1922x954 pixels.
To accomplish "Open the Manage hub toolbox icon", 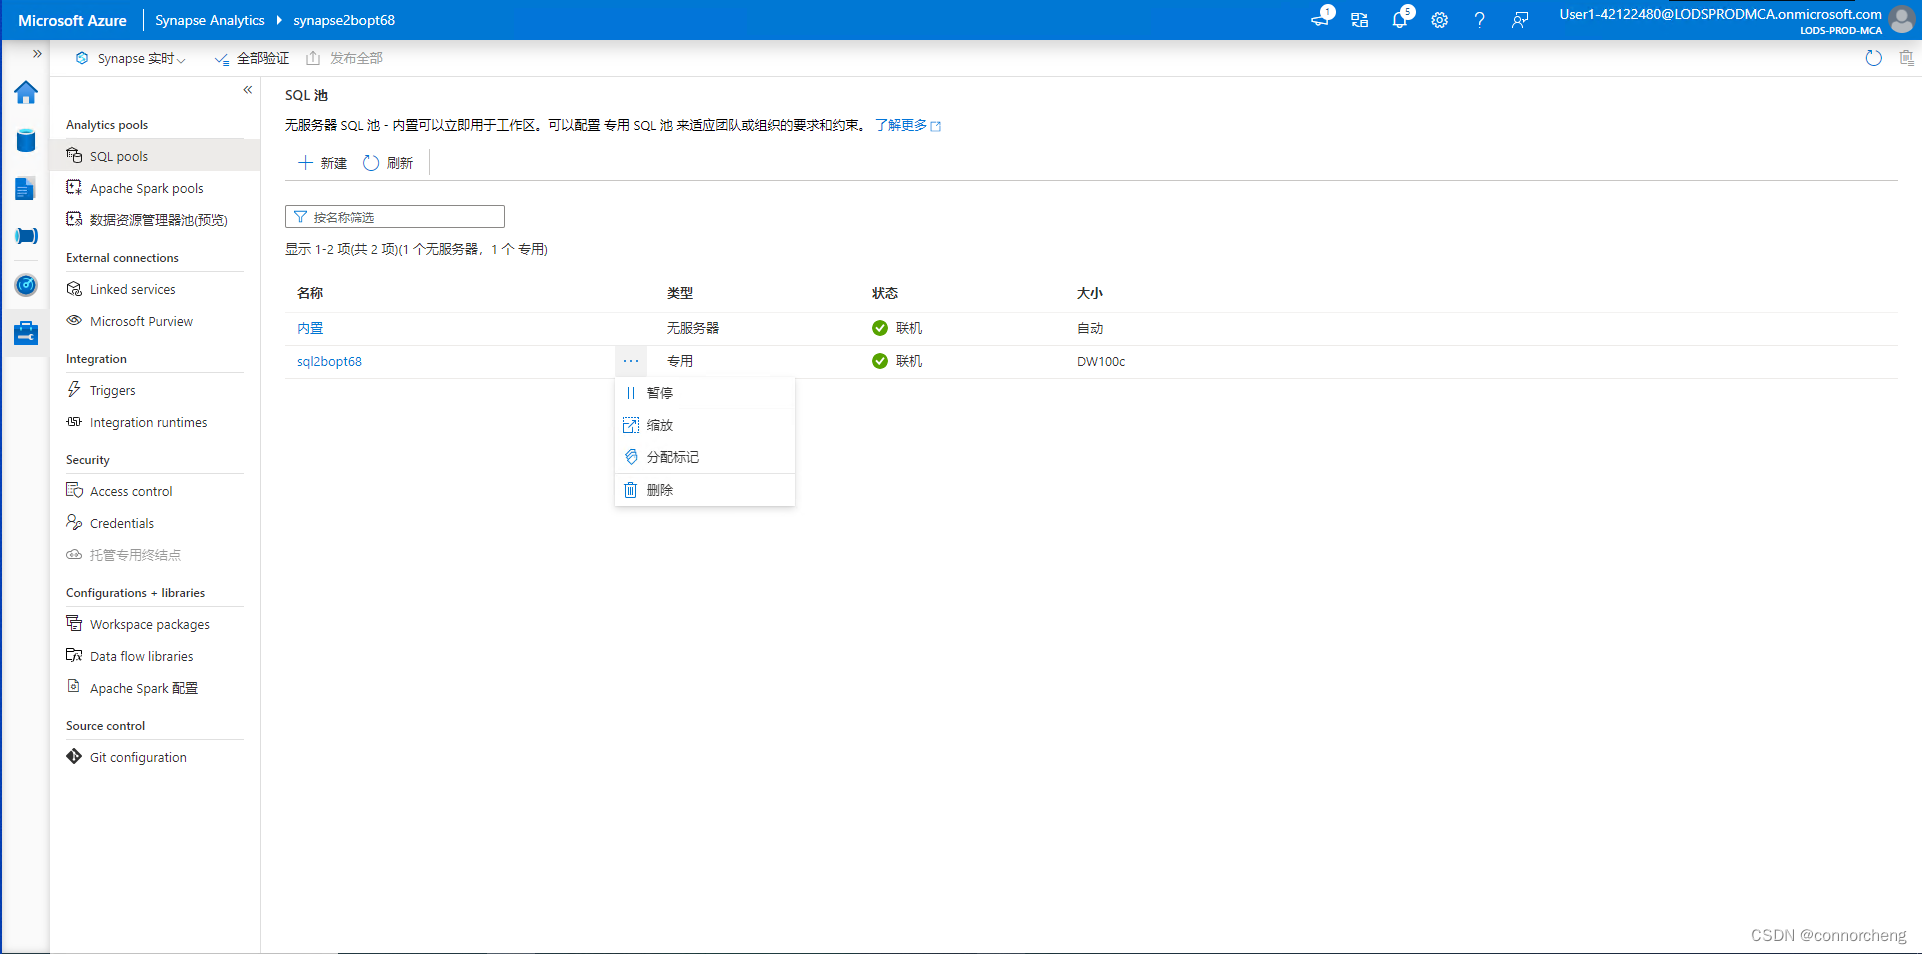I will [x=26, y=332].
